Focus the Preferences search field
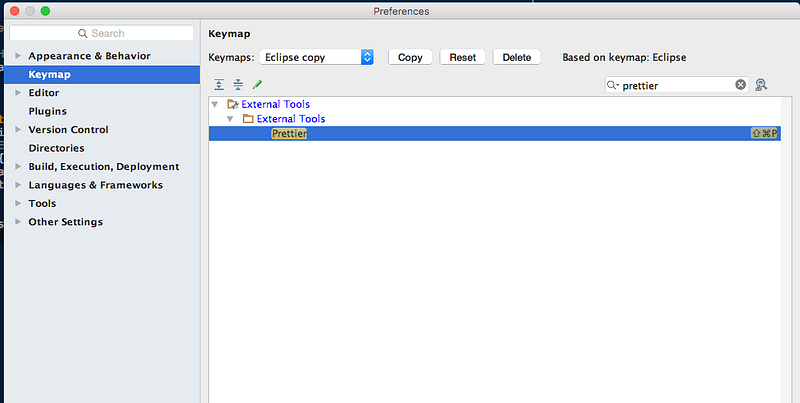 (x=102, y=33)
